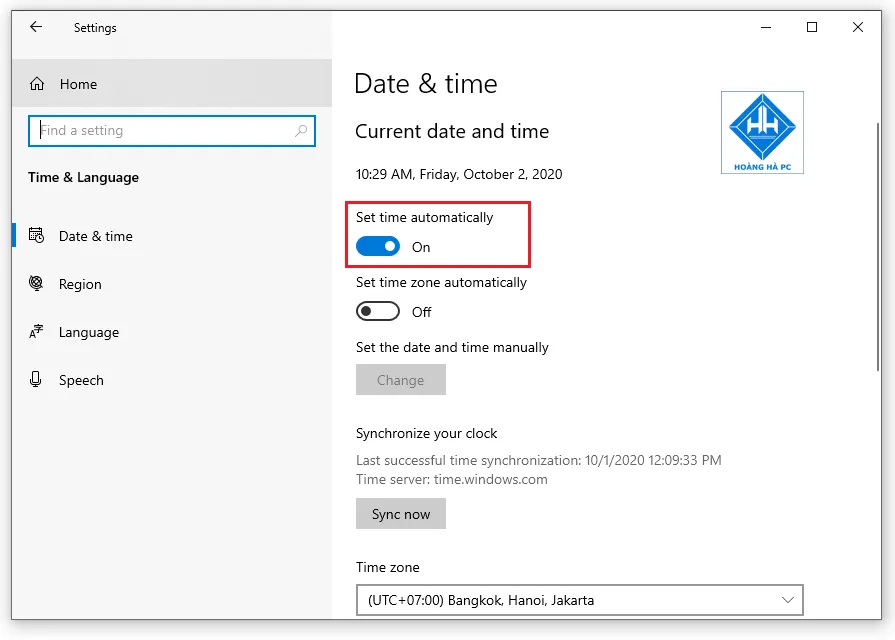
Task: Open the Region settings page
Action: pyautogui.click(x=80, y=284)
